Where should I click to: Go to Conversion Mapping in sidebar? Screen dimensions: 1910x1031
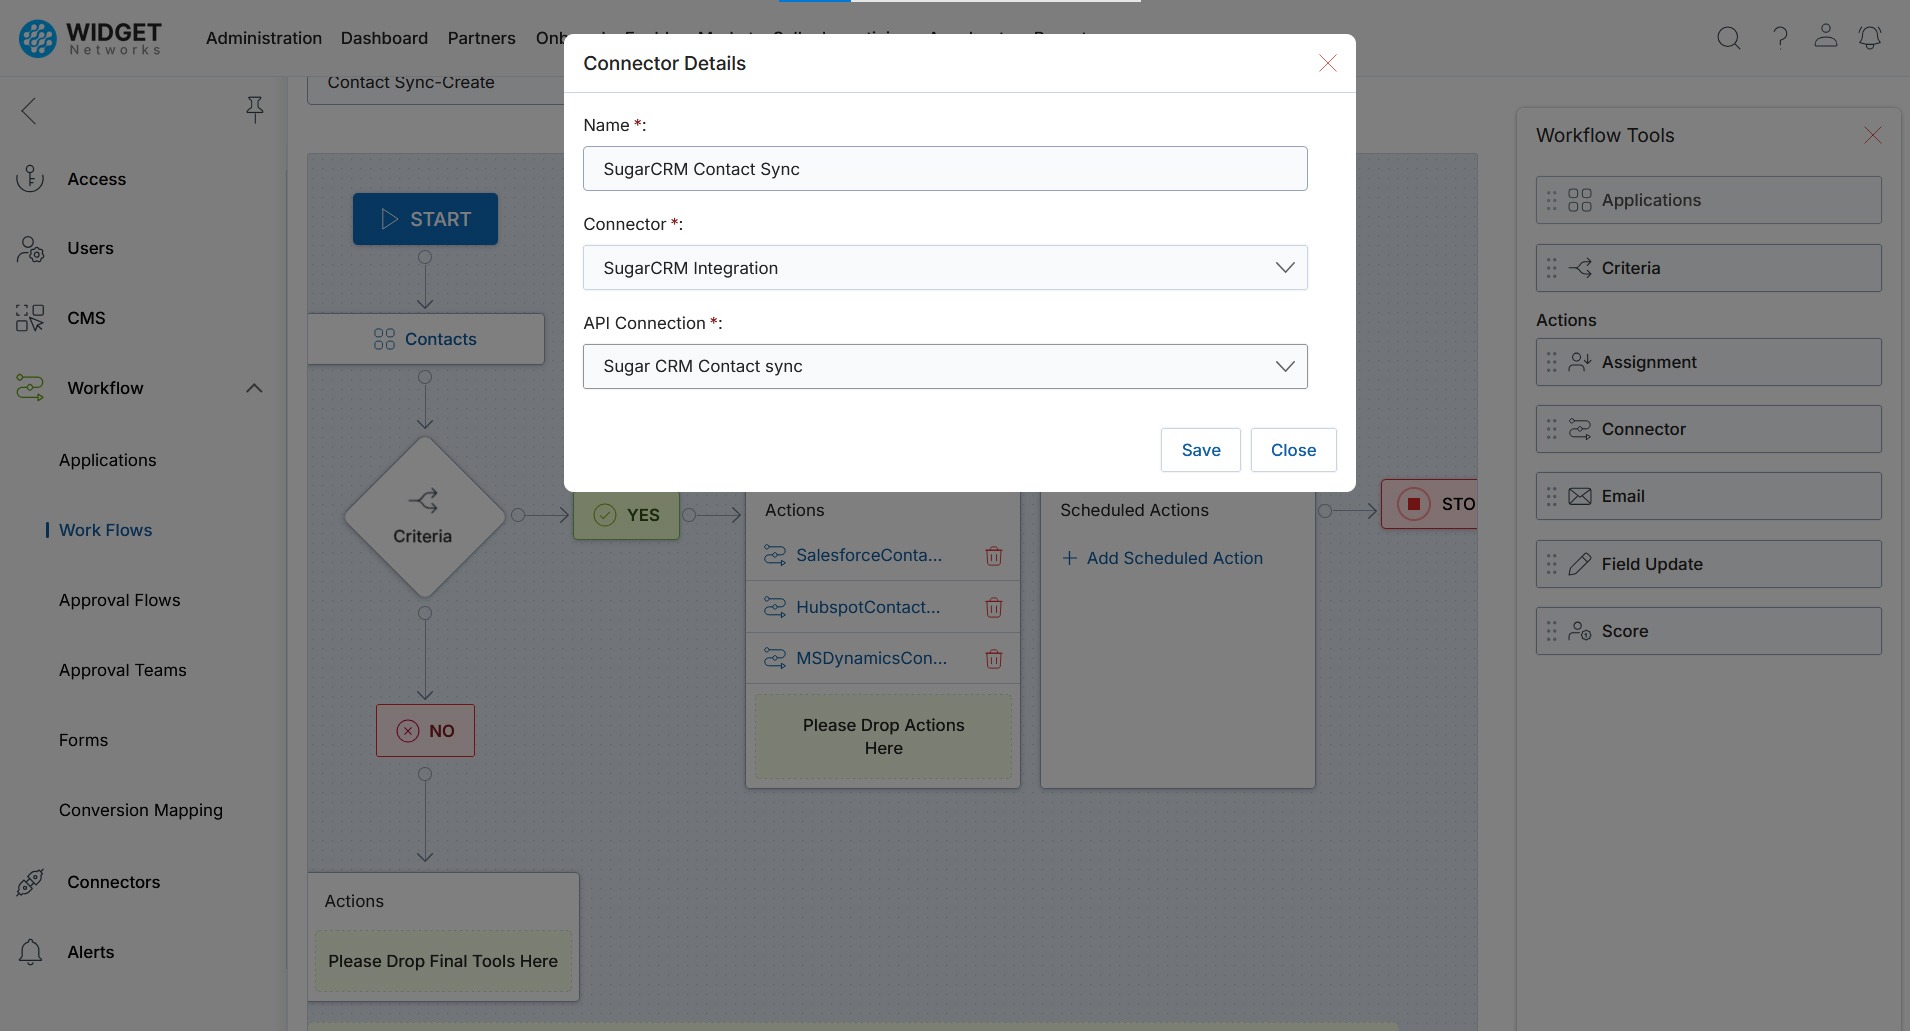[141, 810]
